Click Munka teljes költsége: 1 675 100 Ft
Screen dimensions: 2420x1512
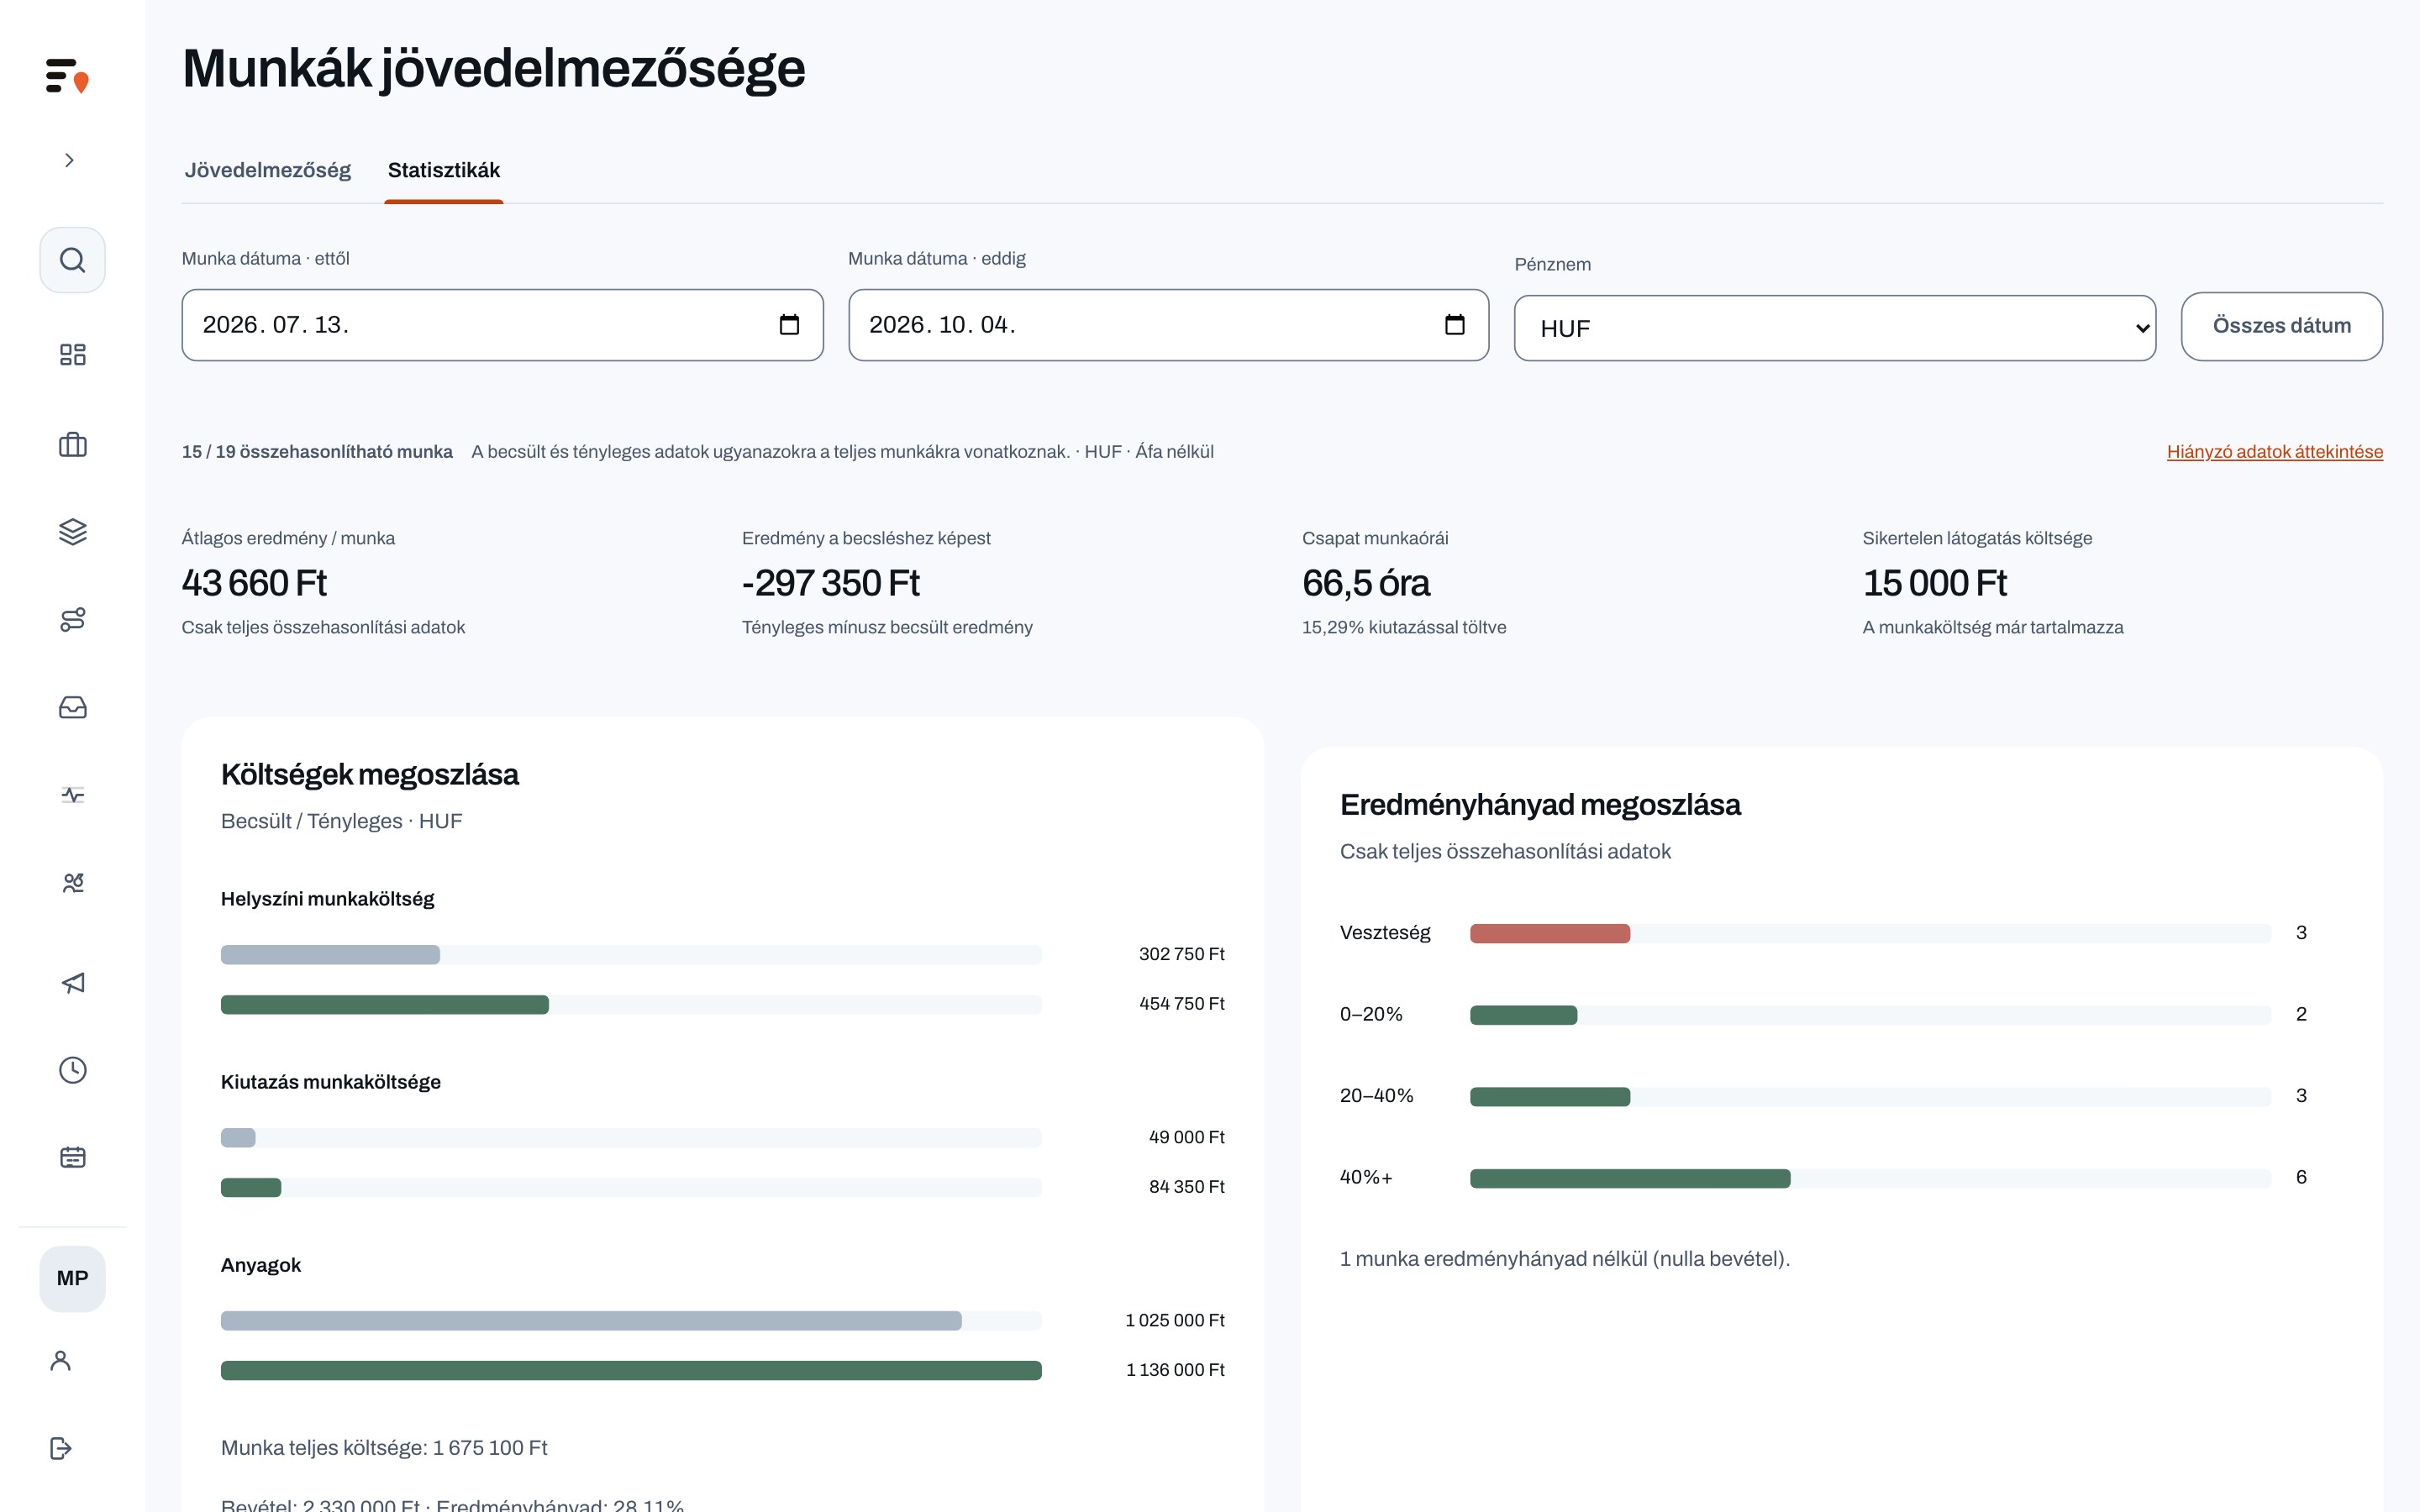tap(384, 1448)
